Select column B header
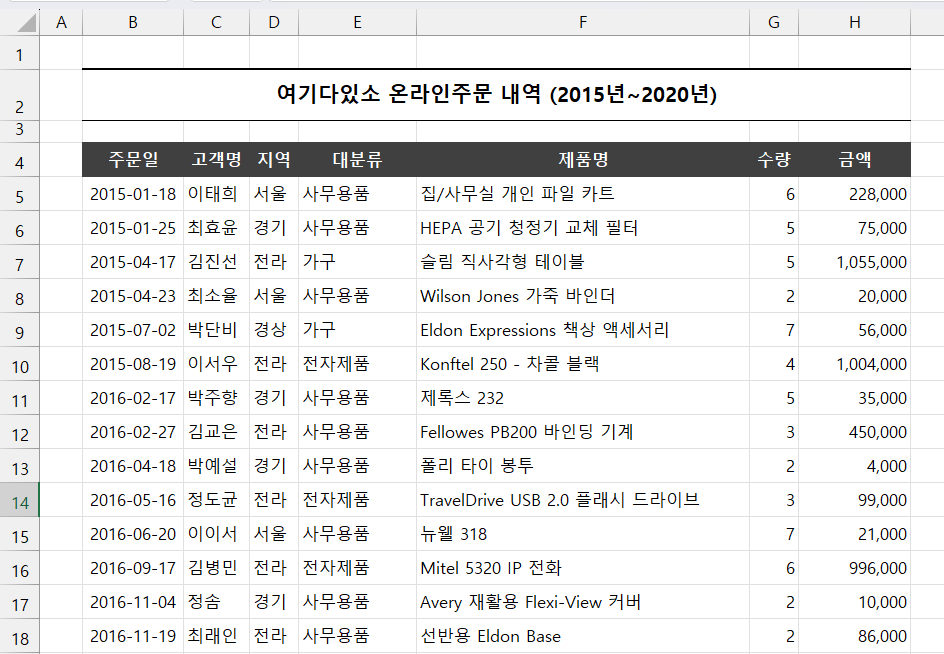944x654 pixels. pos(133,22)
